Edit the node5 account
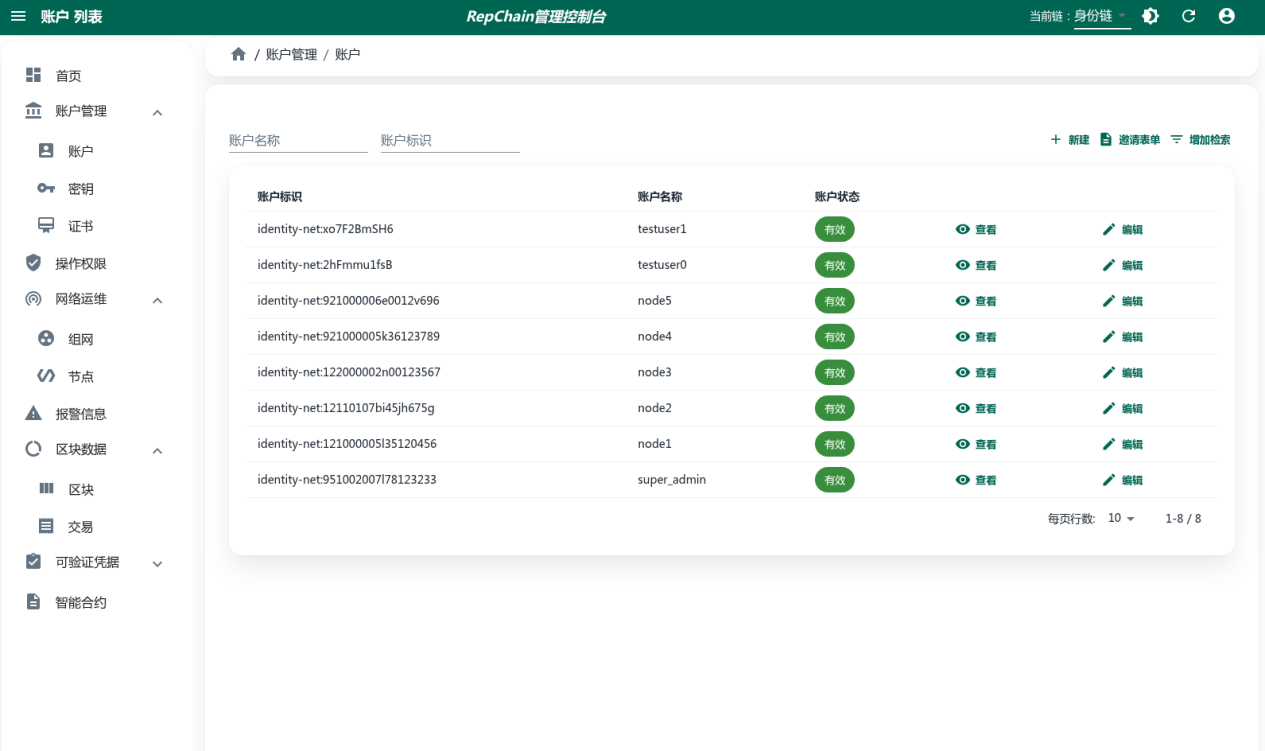Viewport: 1265px width, 751px height. tap(1122, 301)
